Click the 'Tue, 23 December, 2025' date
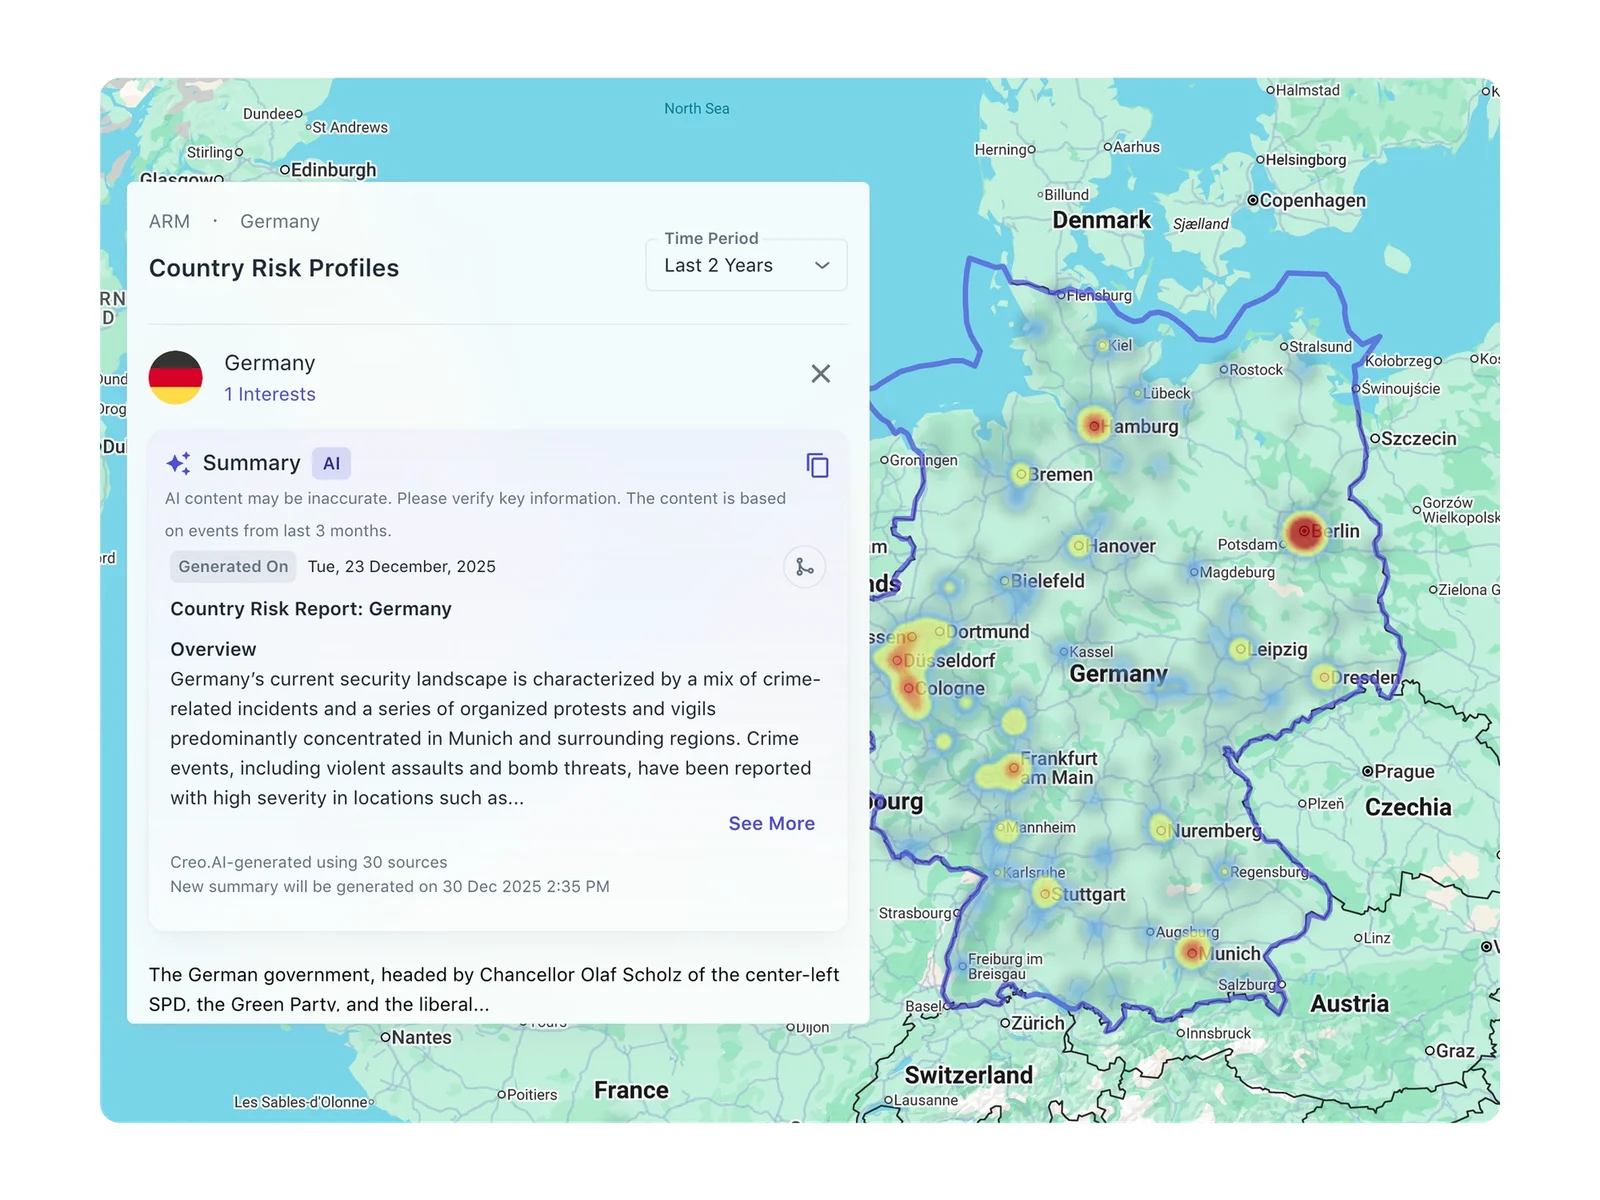 (x=402, y=567)
